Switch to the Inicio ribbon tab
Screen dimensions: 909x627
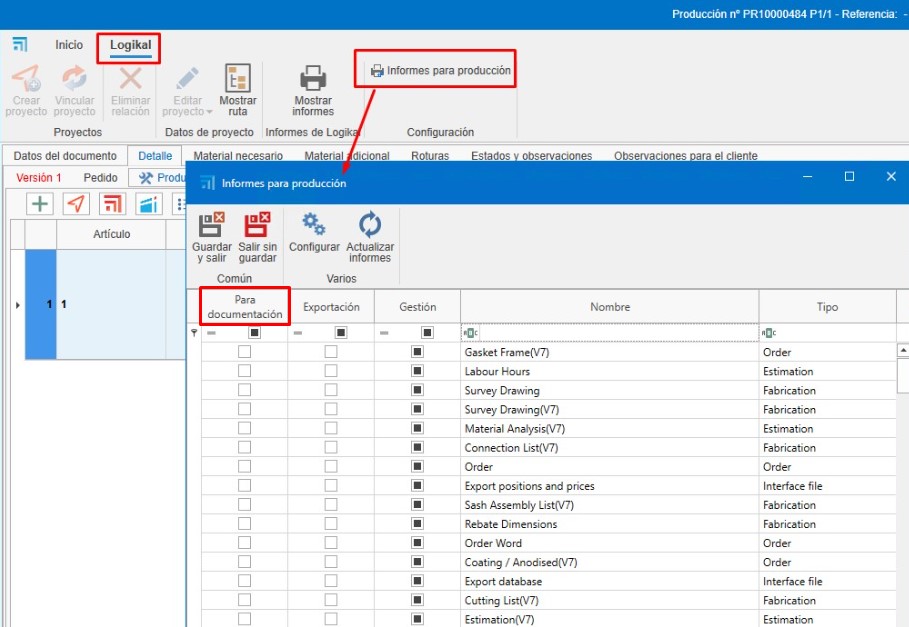pos(69,45)
